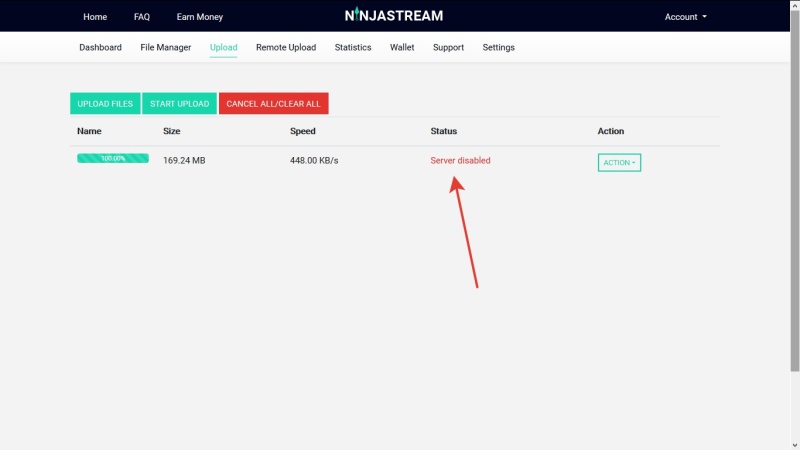Open the Wallet tab

point(402,47)
